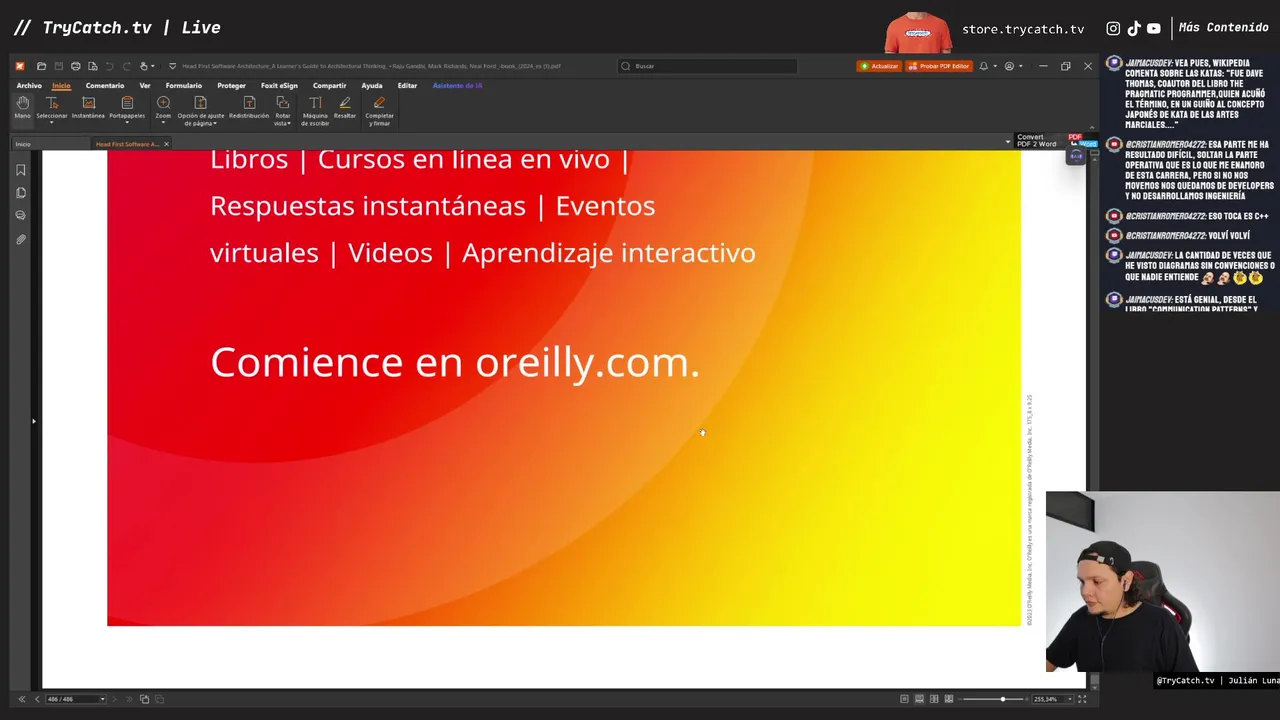Image resolution: width=1280 pixels, height=720 pixels.
Task: Switch to facing pages view mode
Action: tap(934, 699)
